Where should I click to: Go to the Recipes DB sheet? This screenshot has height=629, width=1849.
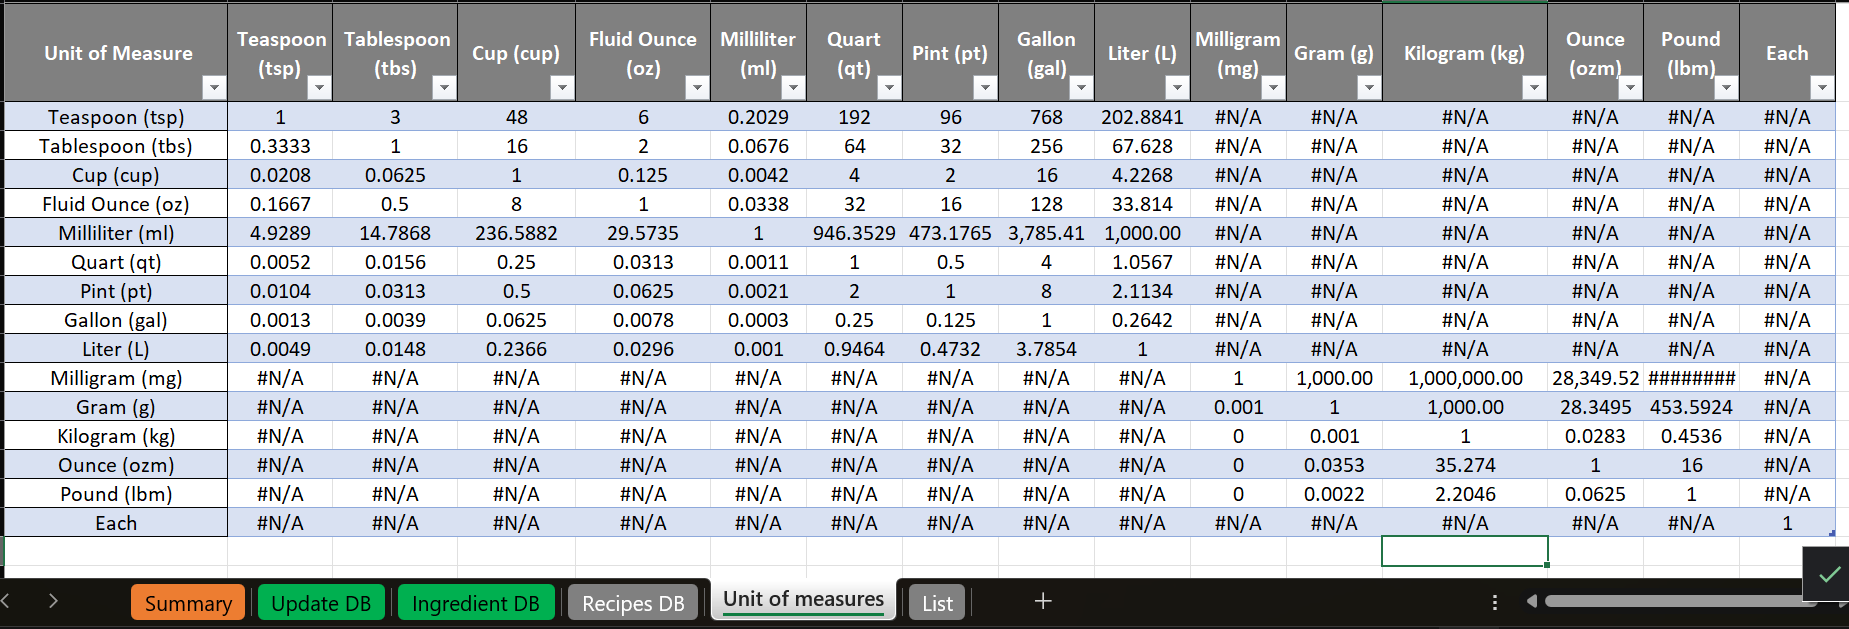pos(633,603)
